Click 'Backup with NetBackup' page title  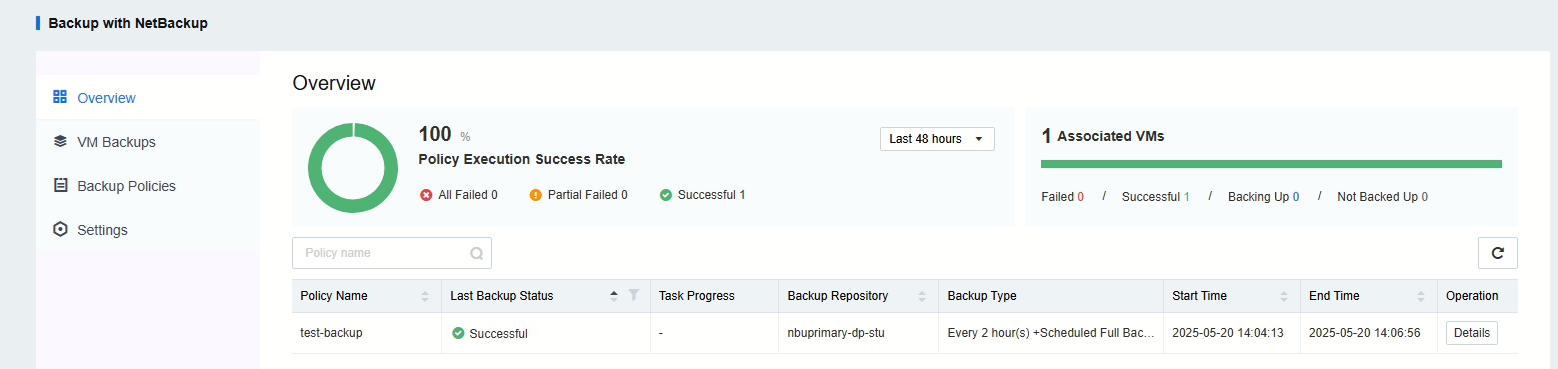pyautogui.click(x=128, y=23)
